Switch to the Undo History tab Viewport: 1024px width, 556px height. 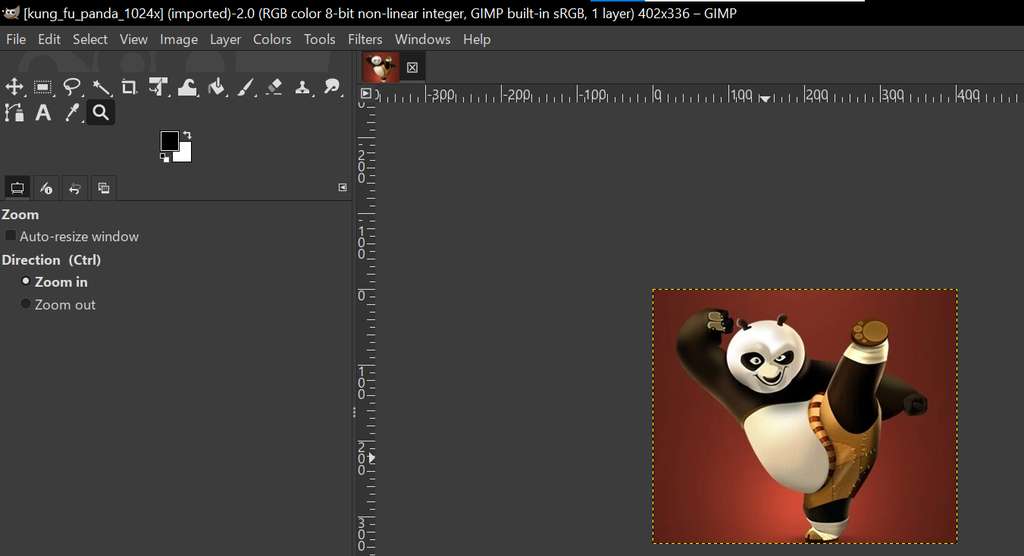tap(74, 188)
